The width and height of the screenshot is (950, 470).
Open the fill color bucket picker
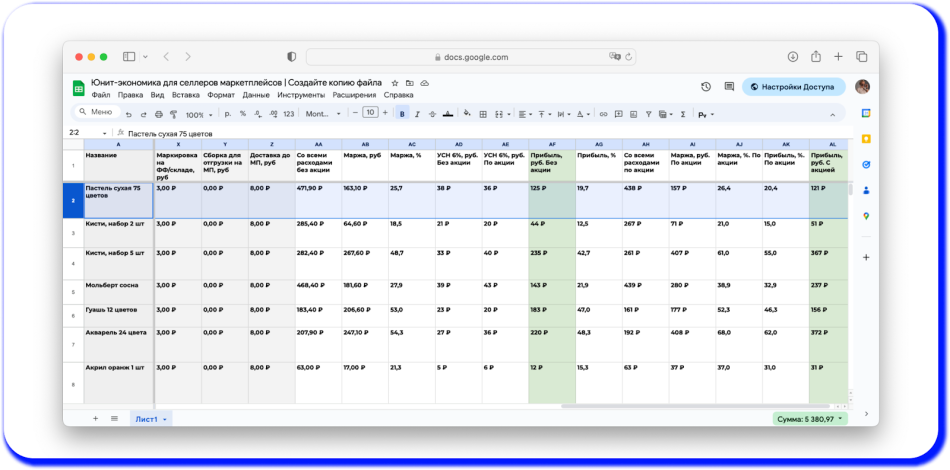(x=465, y=114)
